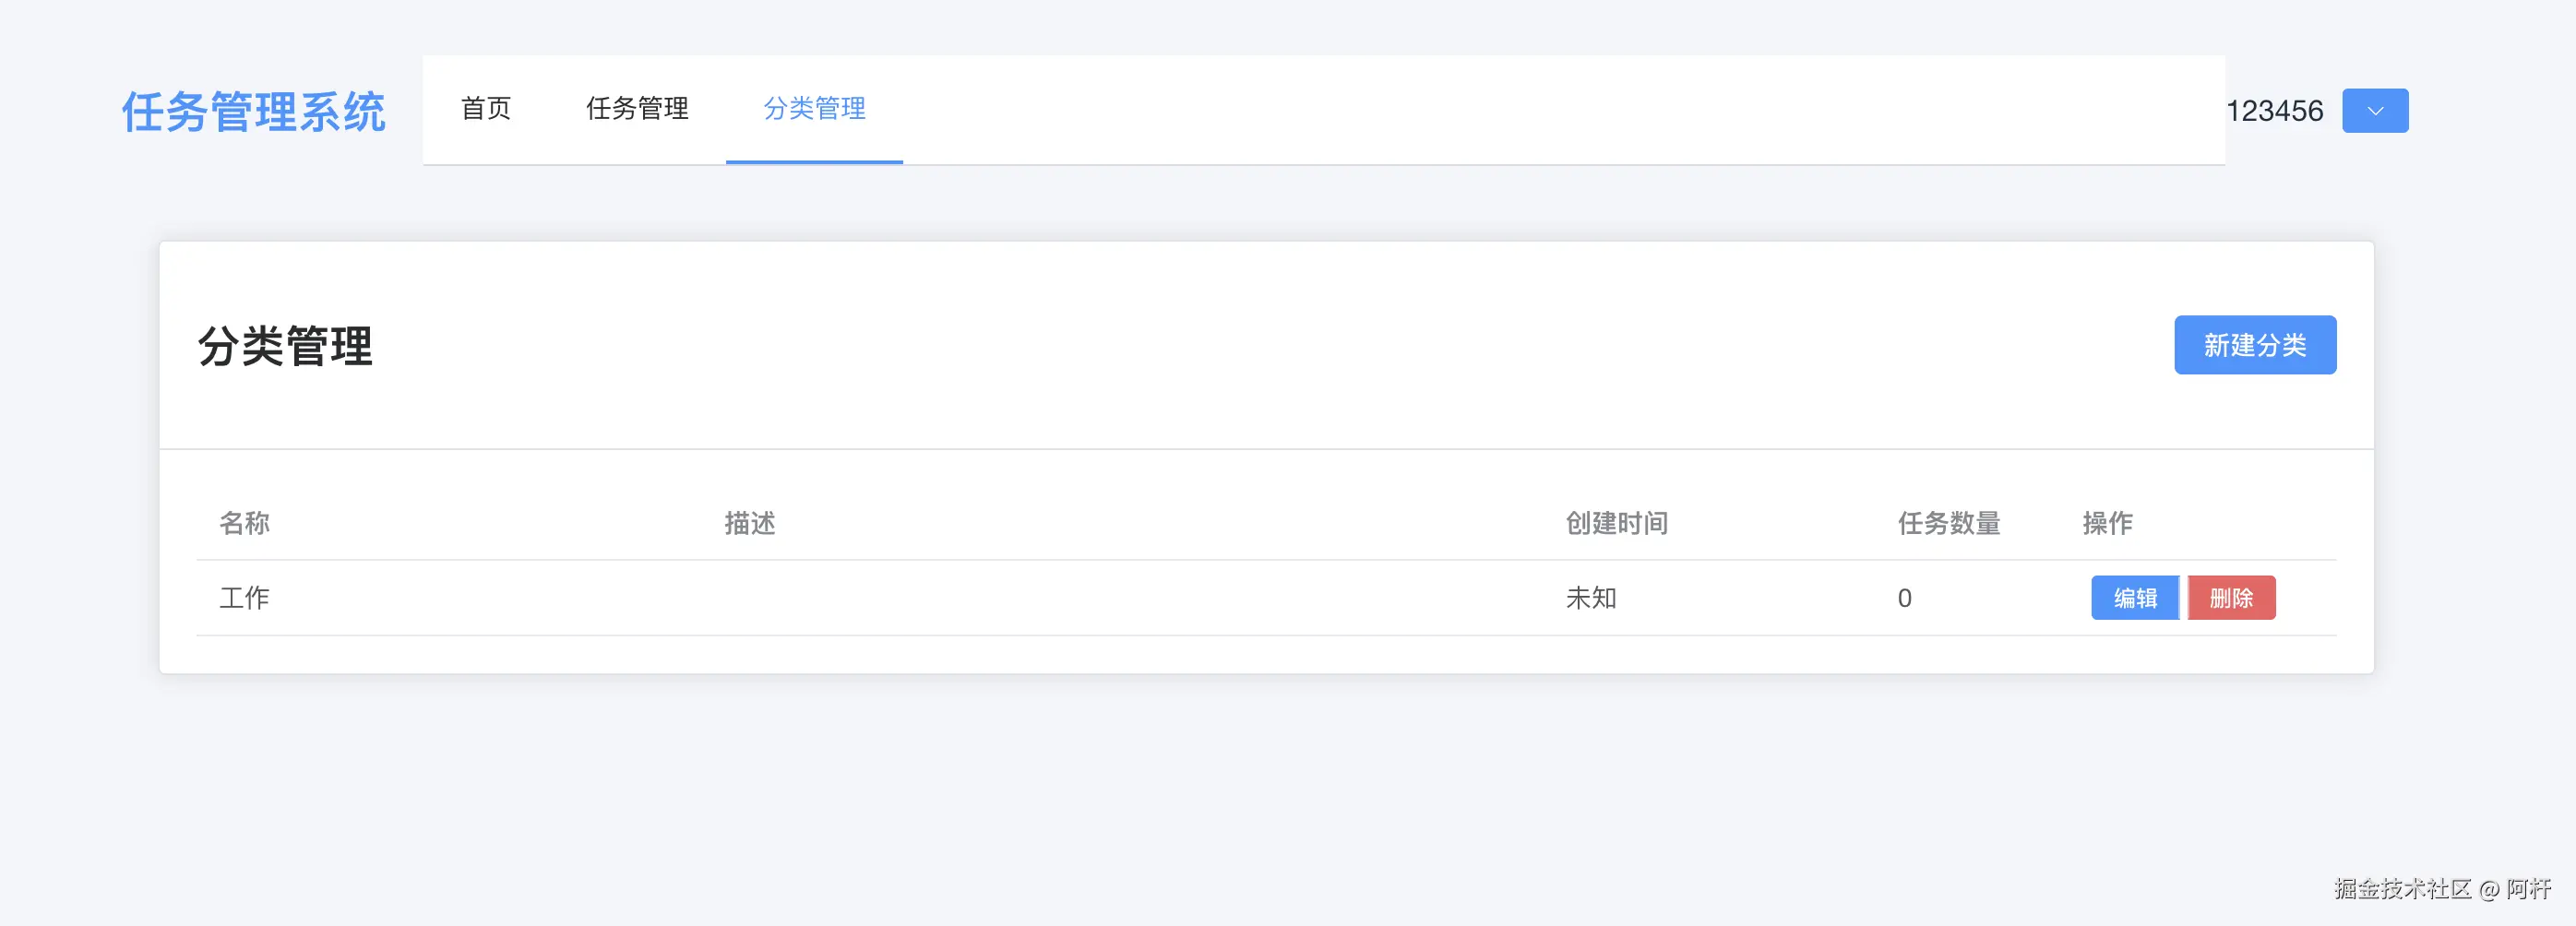Screen dimensions: 2576x926
Task: Delete the 工作 category with 删除
Action: pos(2231,598)
